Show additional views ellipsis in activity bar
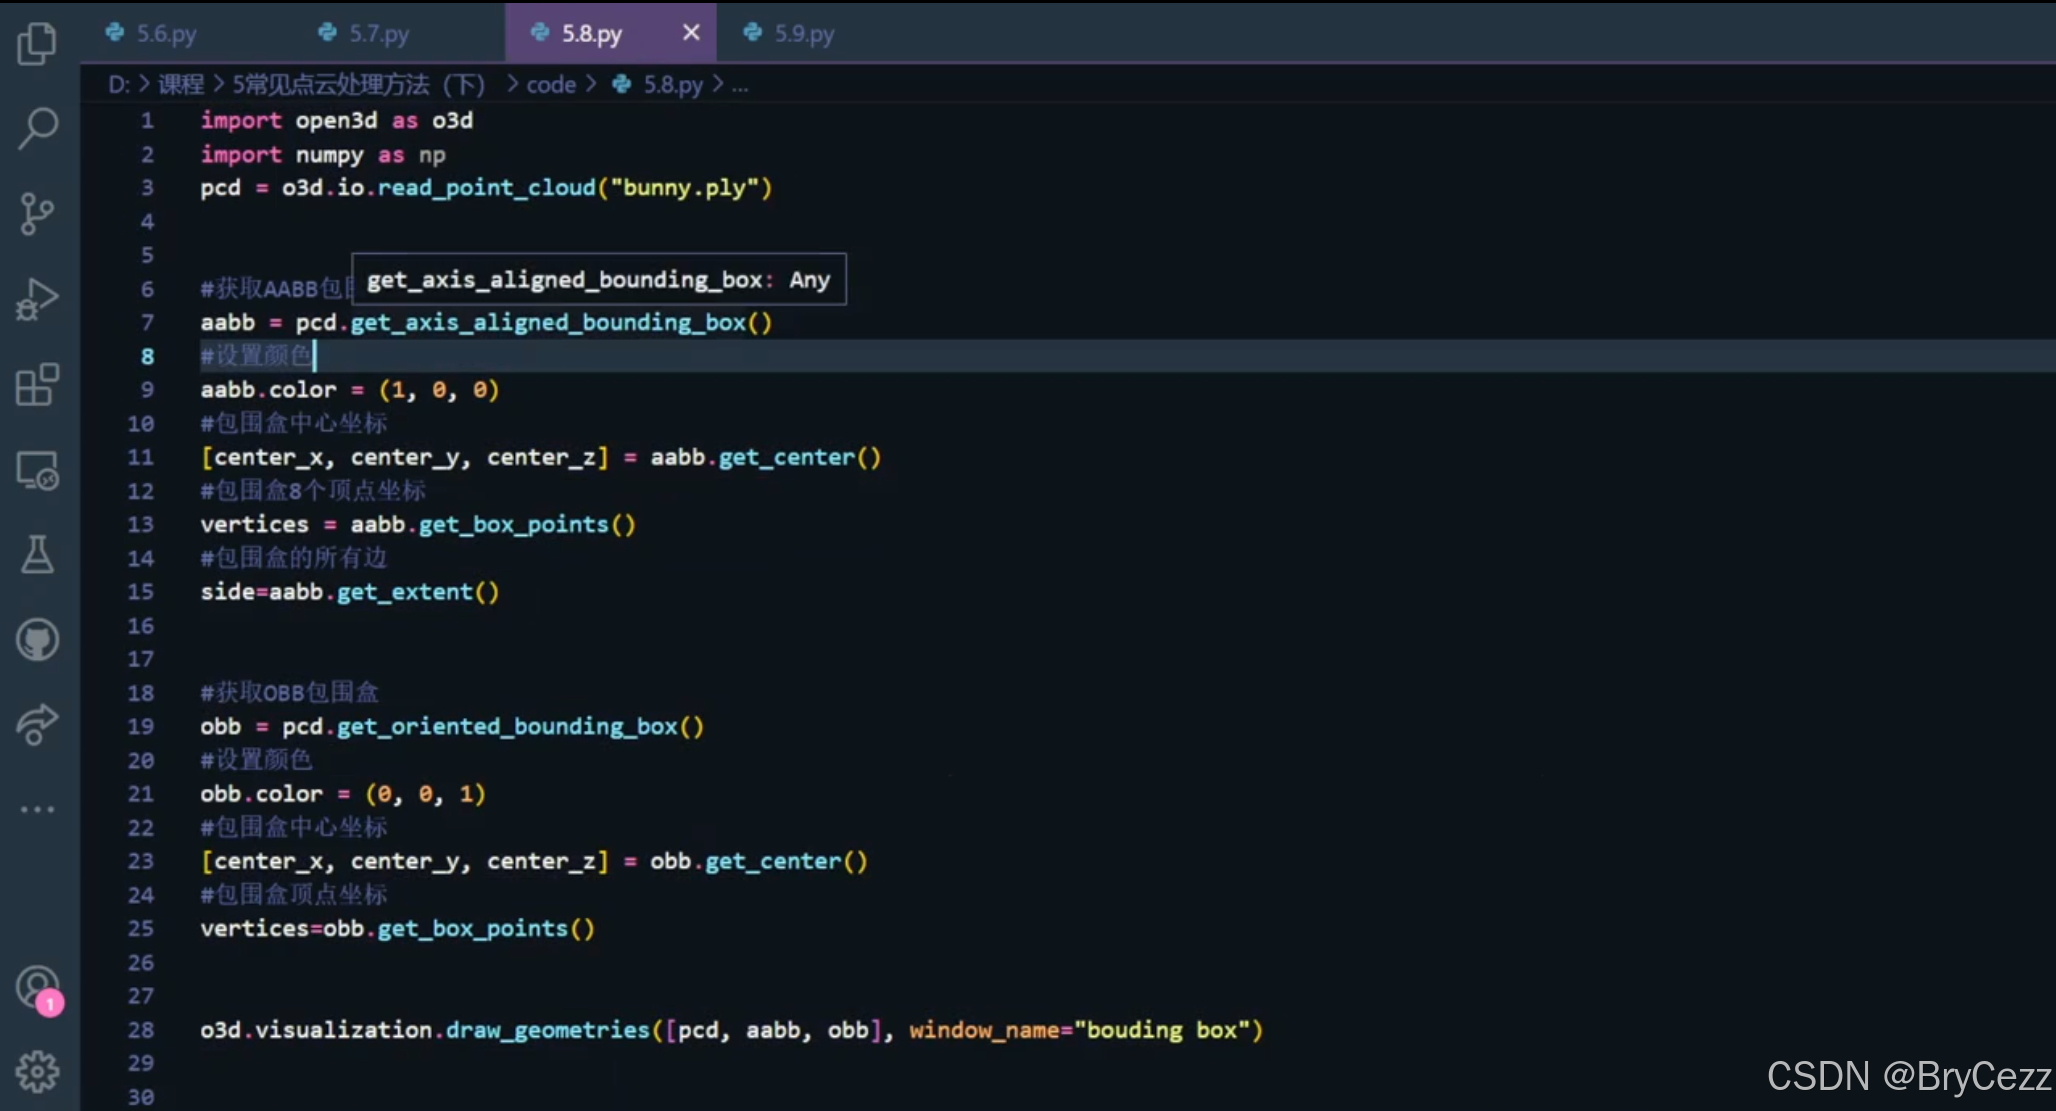Image resolution: width=2056 pixels, height=1111 pixels. tap(37, 809)
